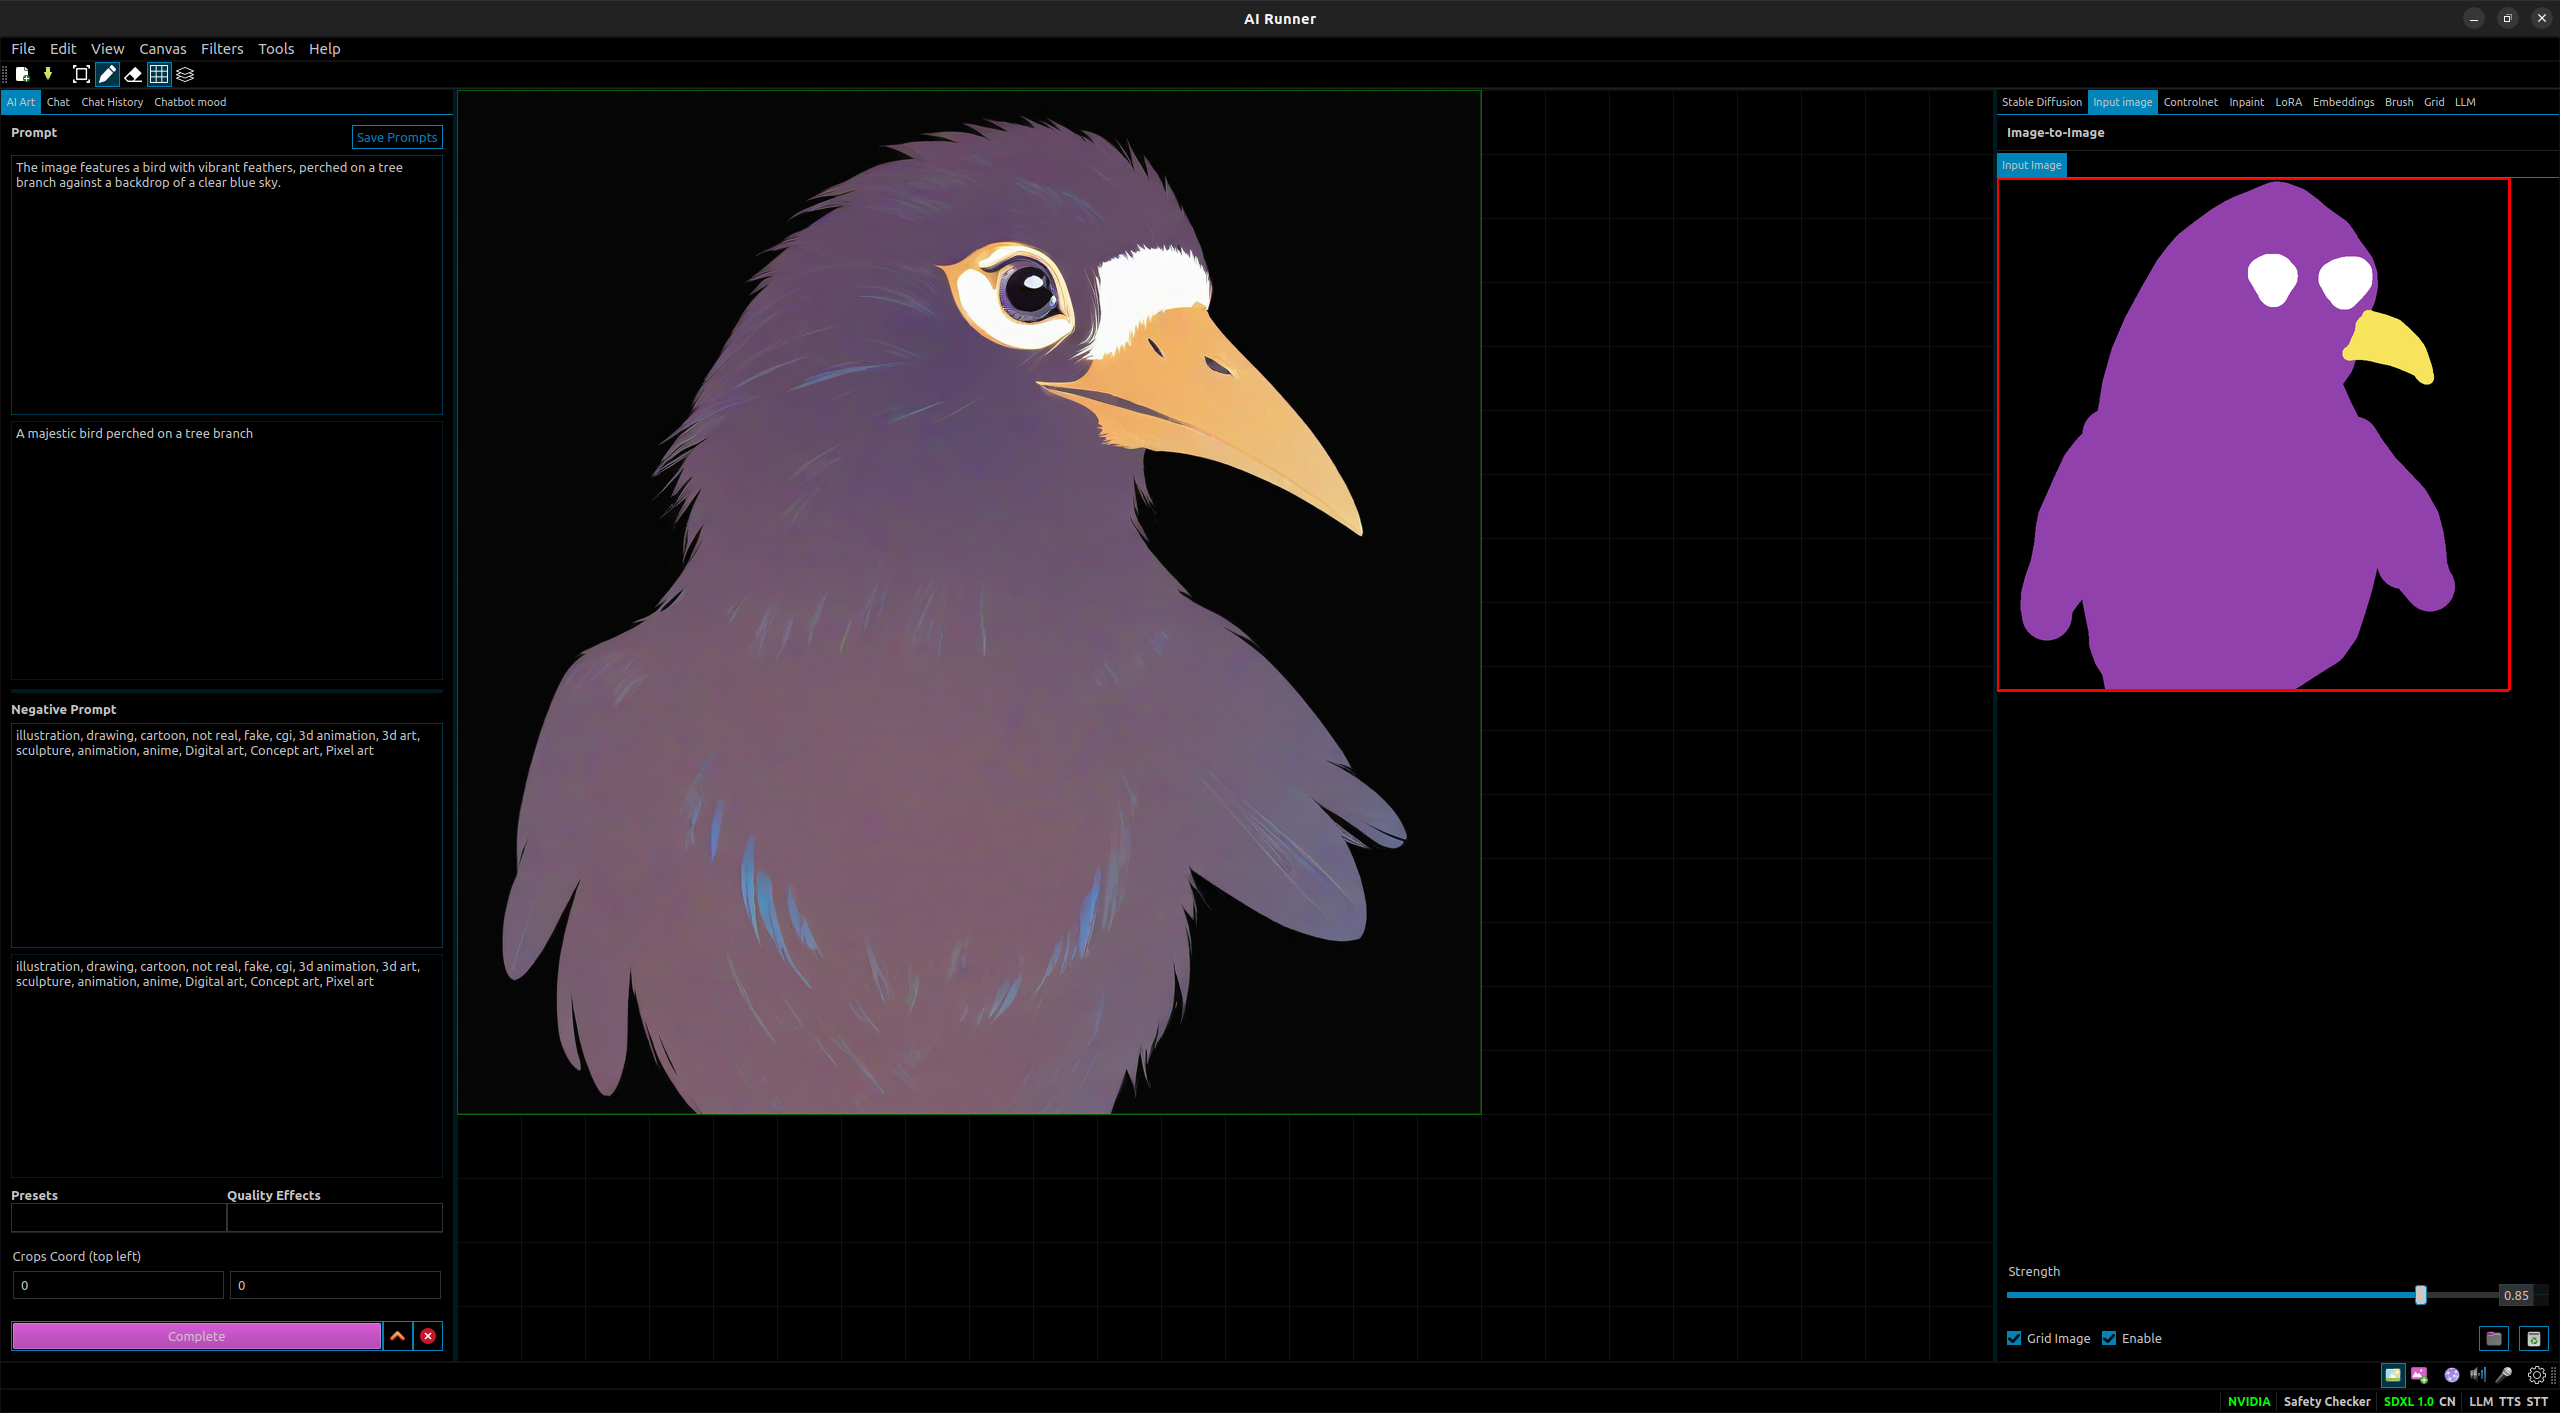Toggle the speaker text-to-speech icon

2478,1375
